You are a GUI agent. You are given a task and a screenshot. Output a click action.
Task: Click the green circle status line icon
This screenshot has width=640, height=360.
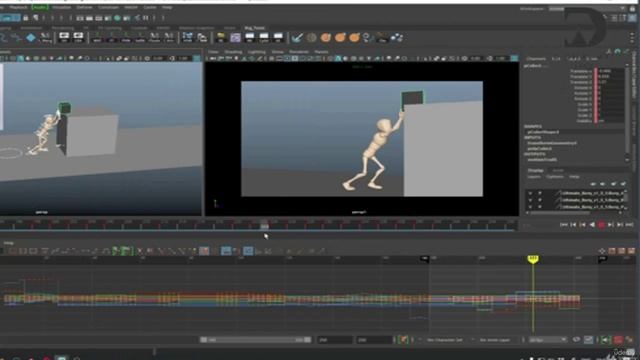[117, 18]
